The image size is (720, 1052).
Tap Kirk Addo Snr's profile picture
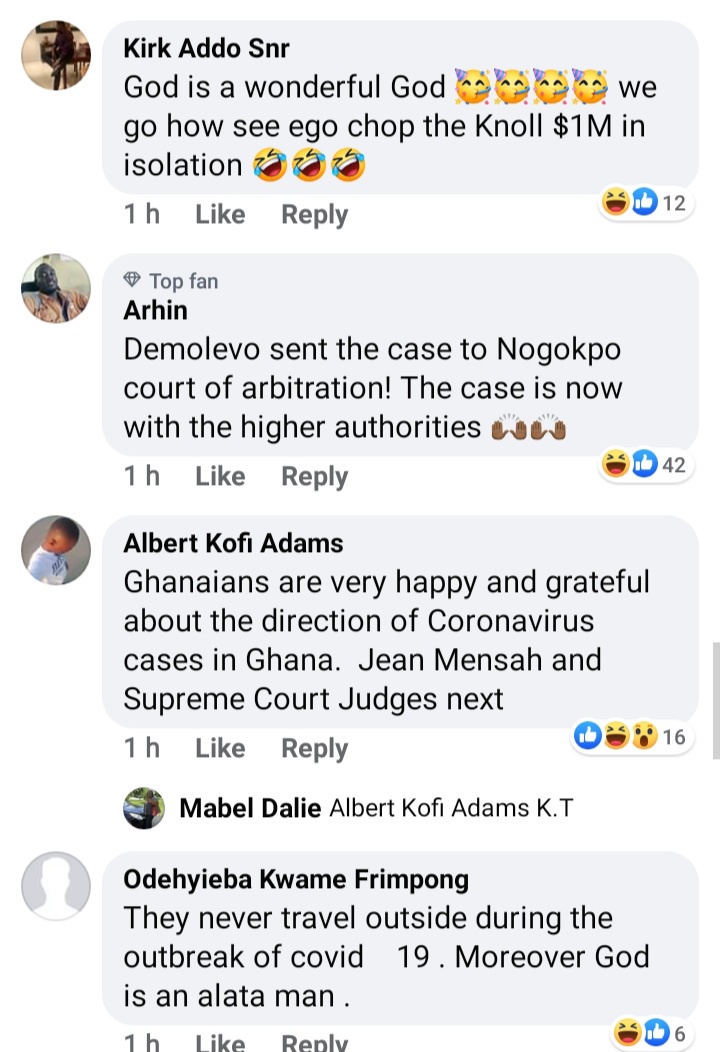coord(56,55)
